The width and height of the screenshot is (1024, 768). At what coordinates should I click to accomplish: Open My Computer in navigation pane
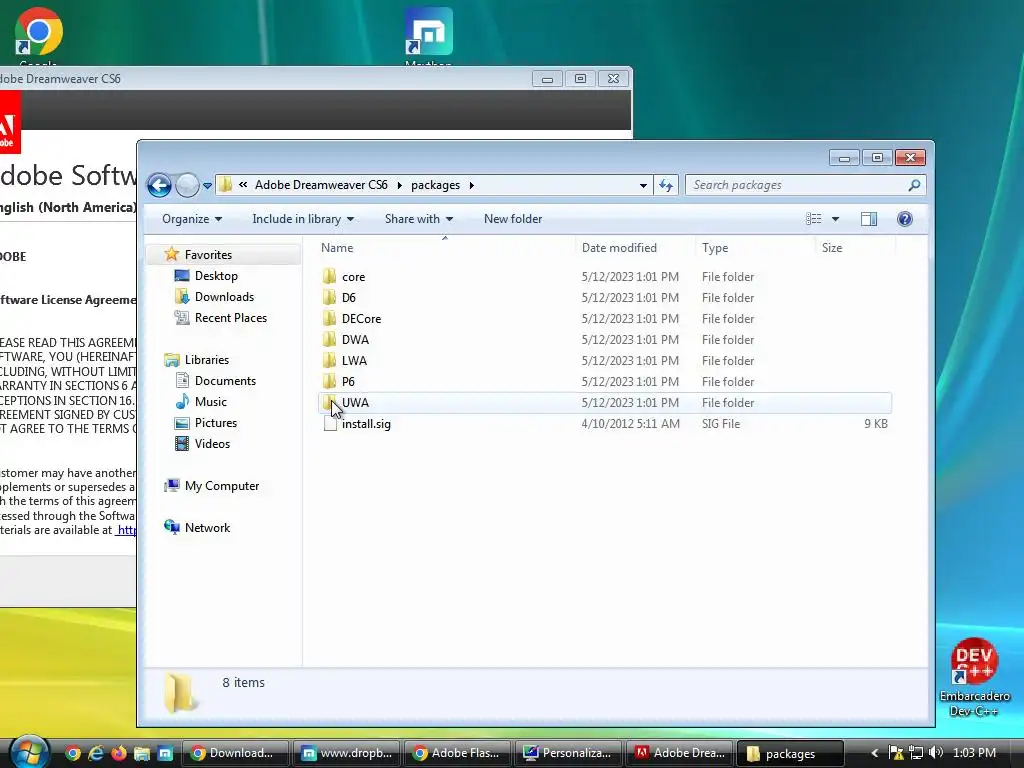click(x=221, y=486)
